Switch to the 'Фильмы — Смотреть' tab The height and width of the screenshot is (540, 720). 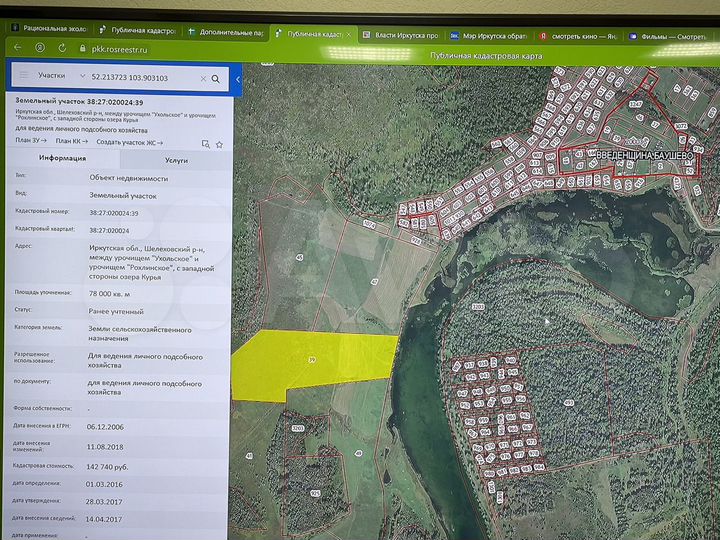(668, 36)
